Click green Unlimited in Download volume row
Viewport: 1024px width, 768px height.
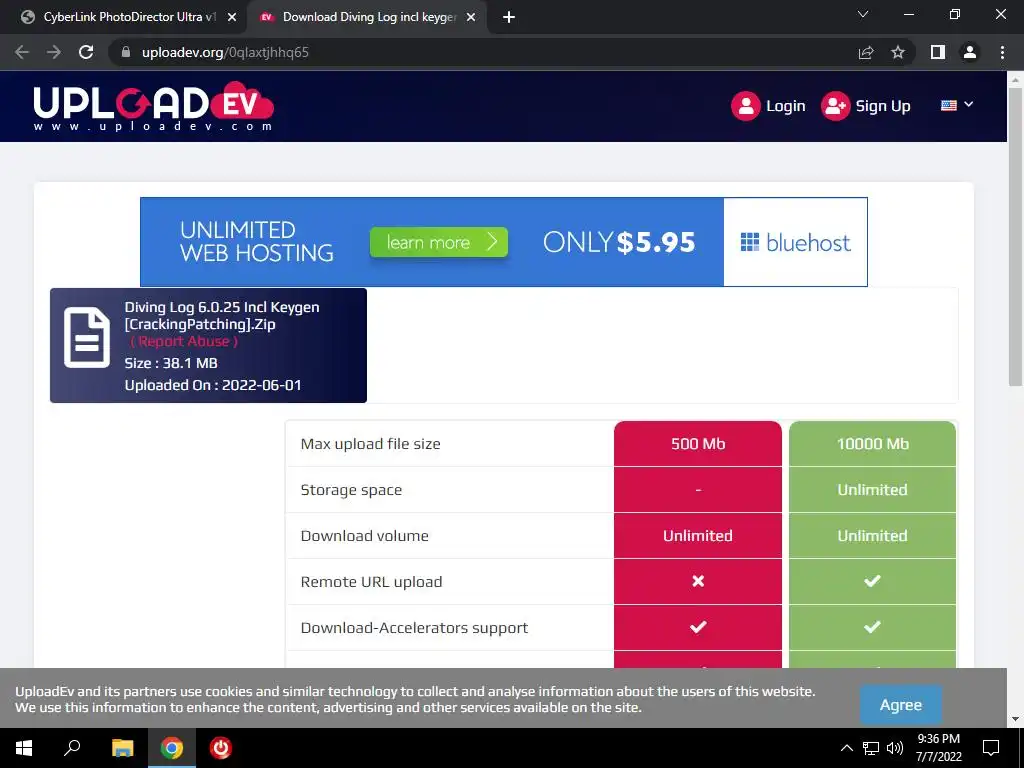tap(872, 536)
